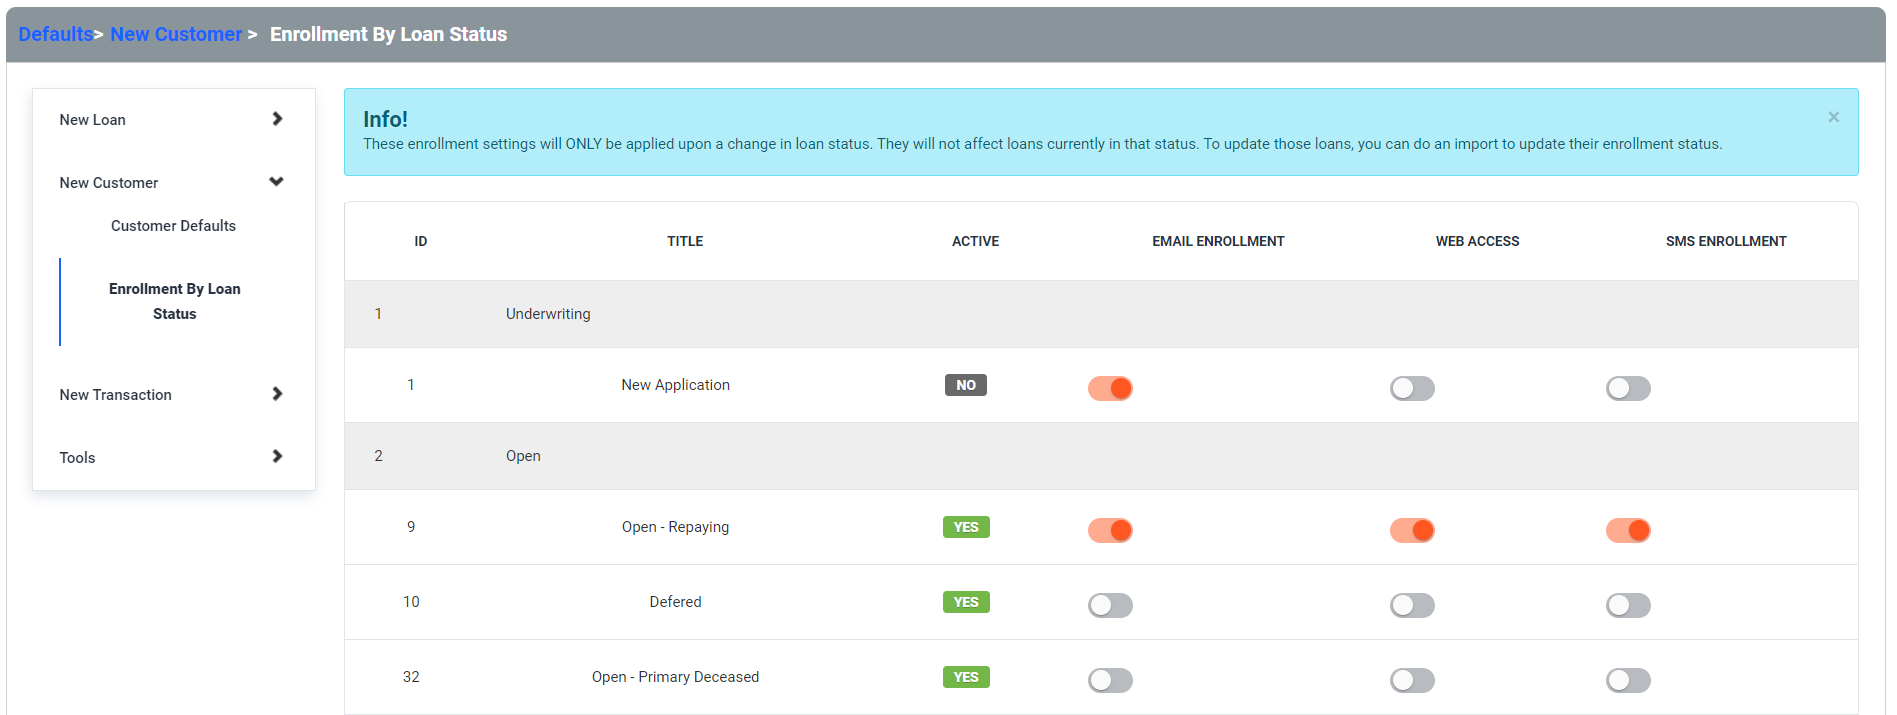The image size is (1897, 715).
Task: Click the Info! heading in banner
Action: point(385,119)
